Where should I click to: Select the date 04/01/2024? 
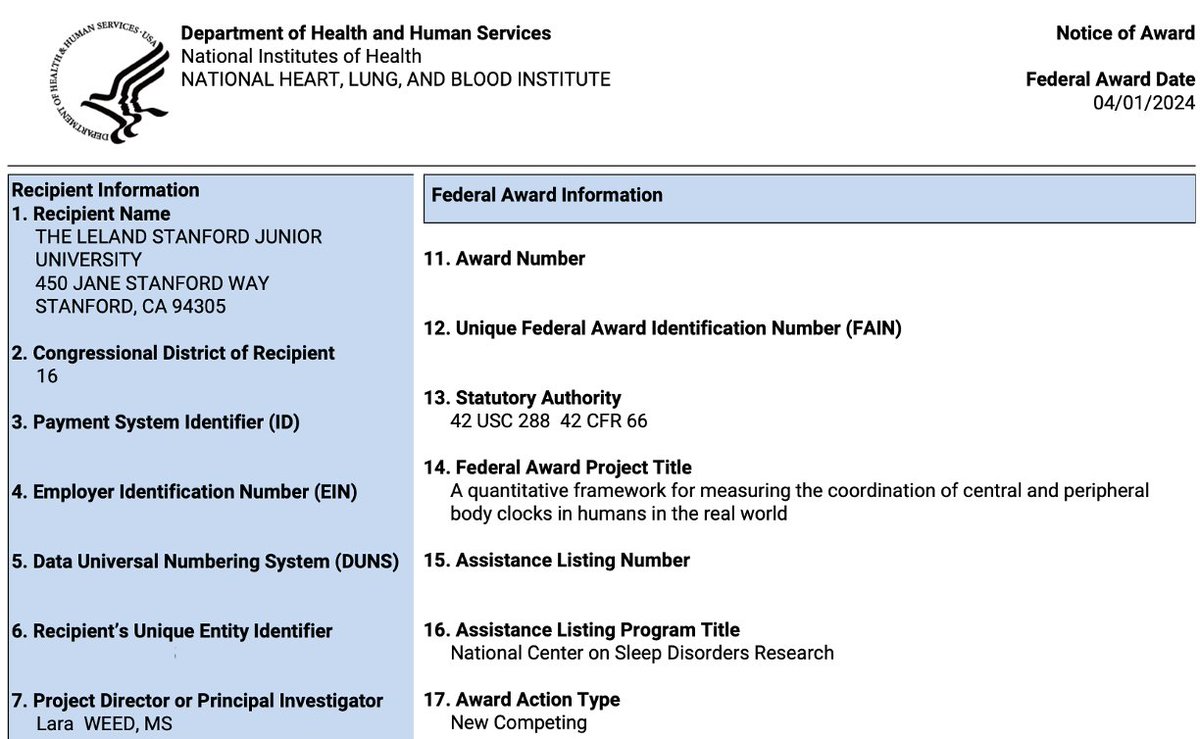(x=1144, y=103)
